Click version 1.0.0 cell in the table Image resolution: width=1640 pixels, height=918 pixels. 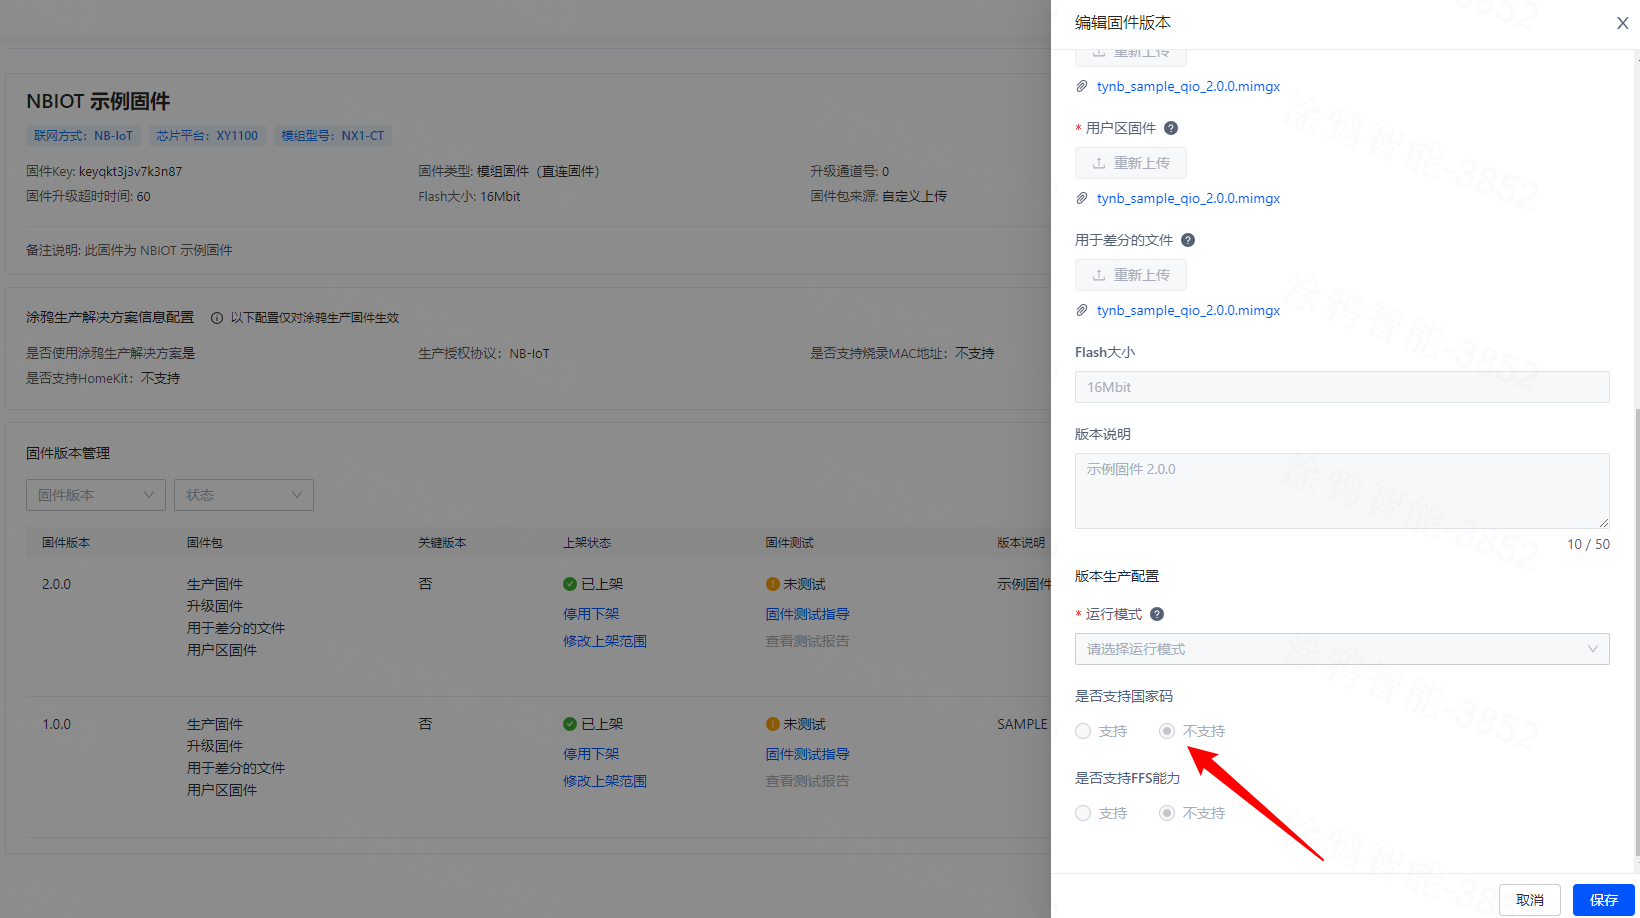click(57, 724)
